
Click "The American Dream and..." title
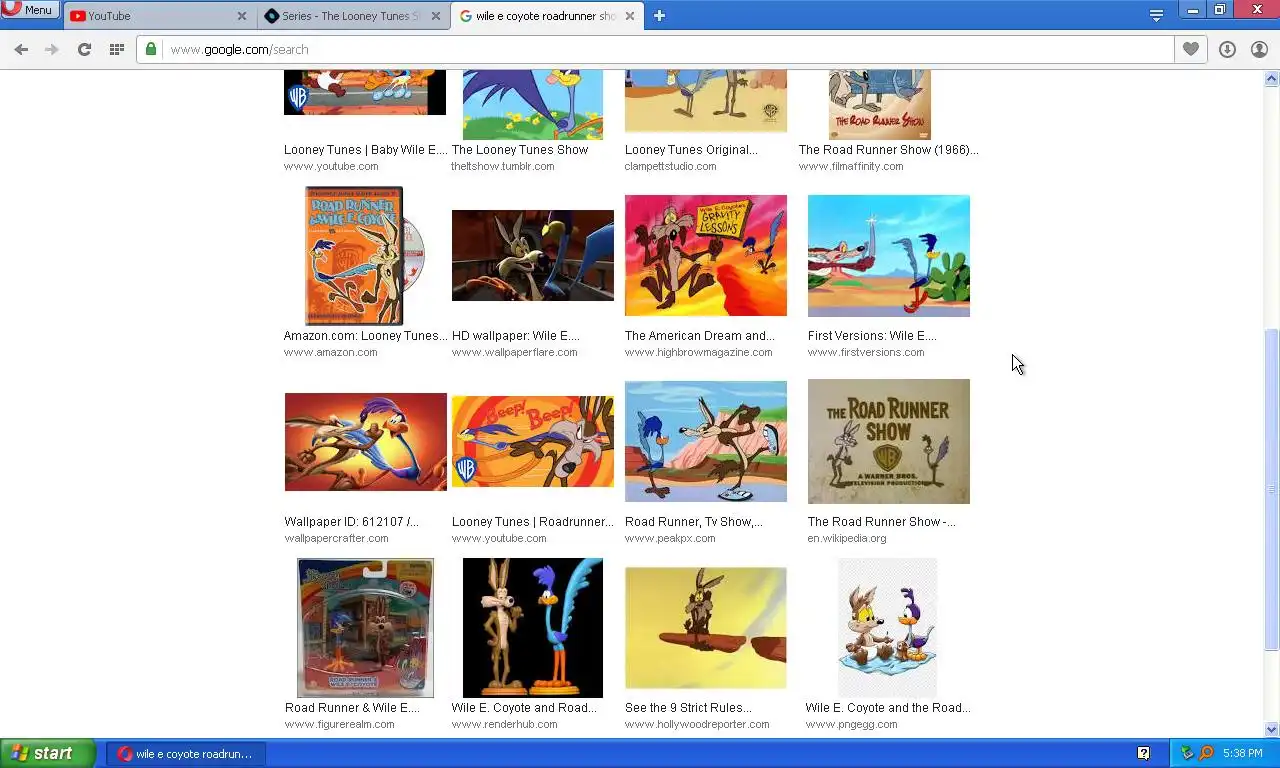(700, 336)
